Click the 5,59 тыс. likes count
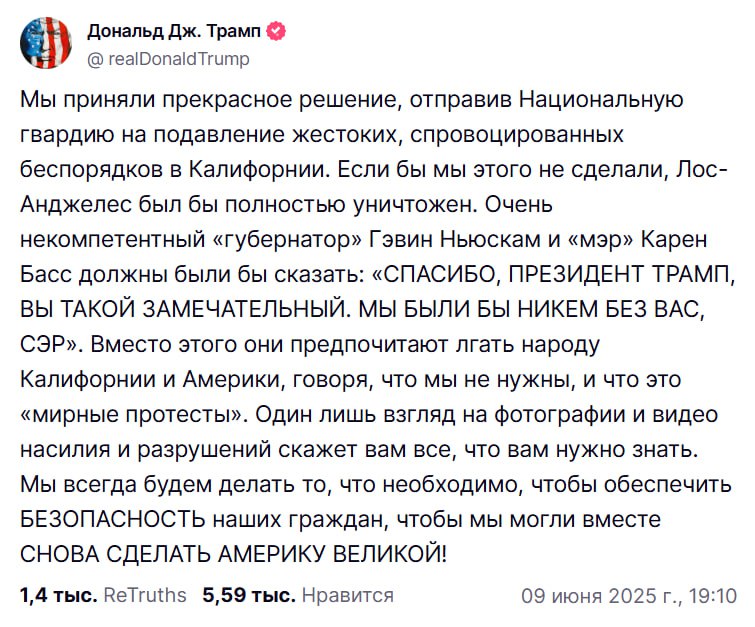 [249, 595]
